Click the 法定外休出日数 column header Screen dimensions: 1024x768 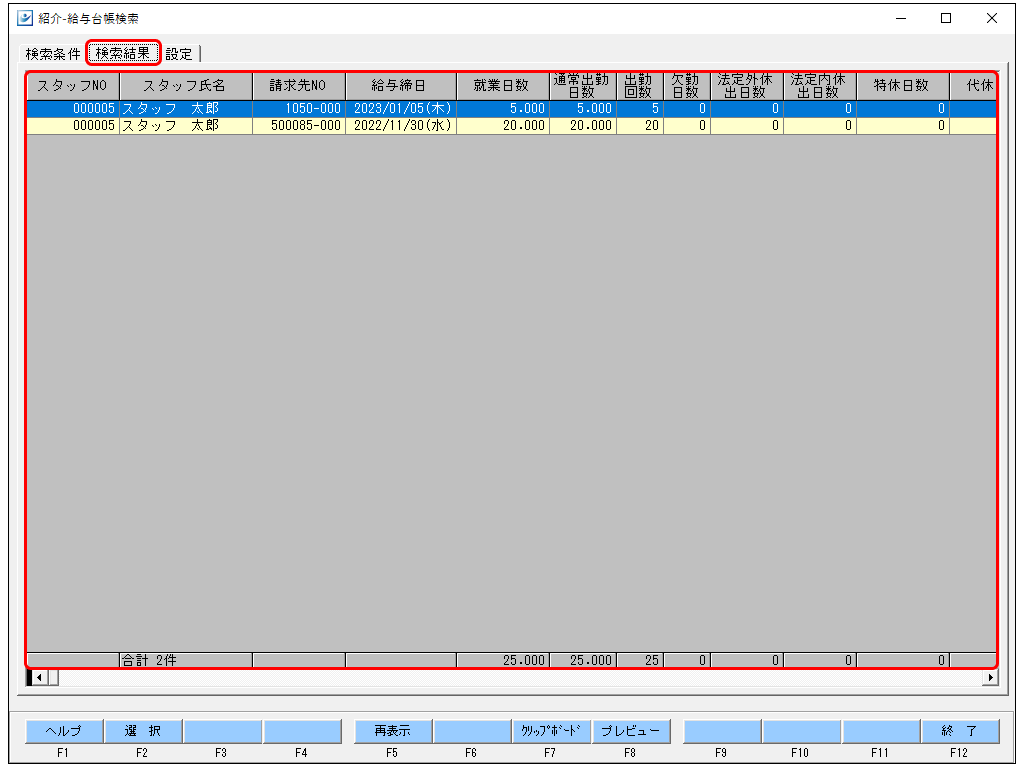[x=746, y=86]
